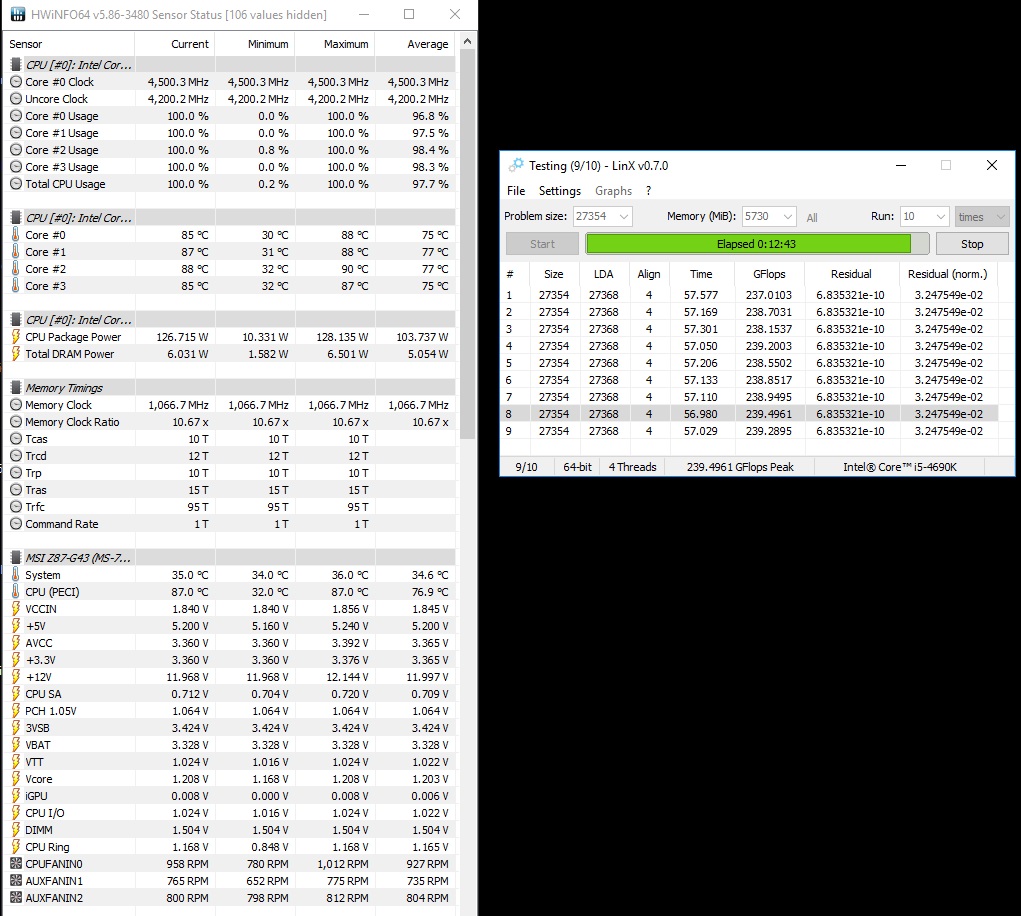Click the Start button in LinX

pos(542,243)
